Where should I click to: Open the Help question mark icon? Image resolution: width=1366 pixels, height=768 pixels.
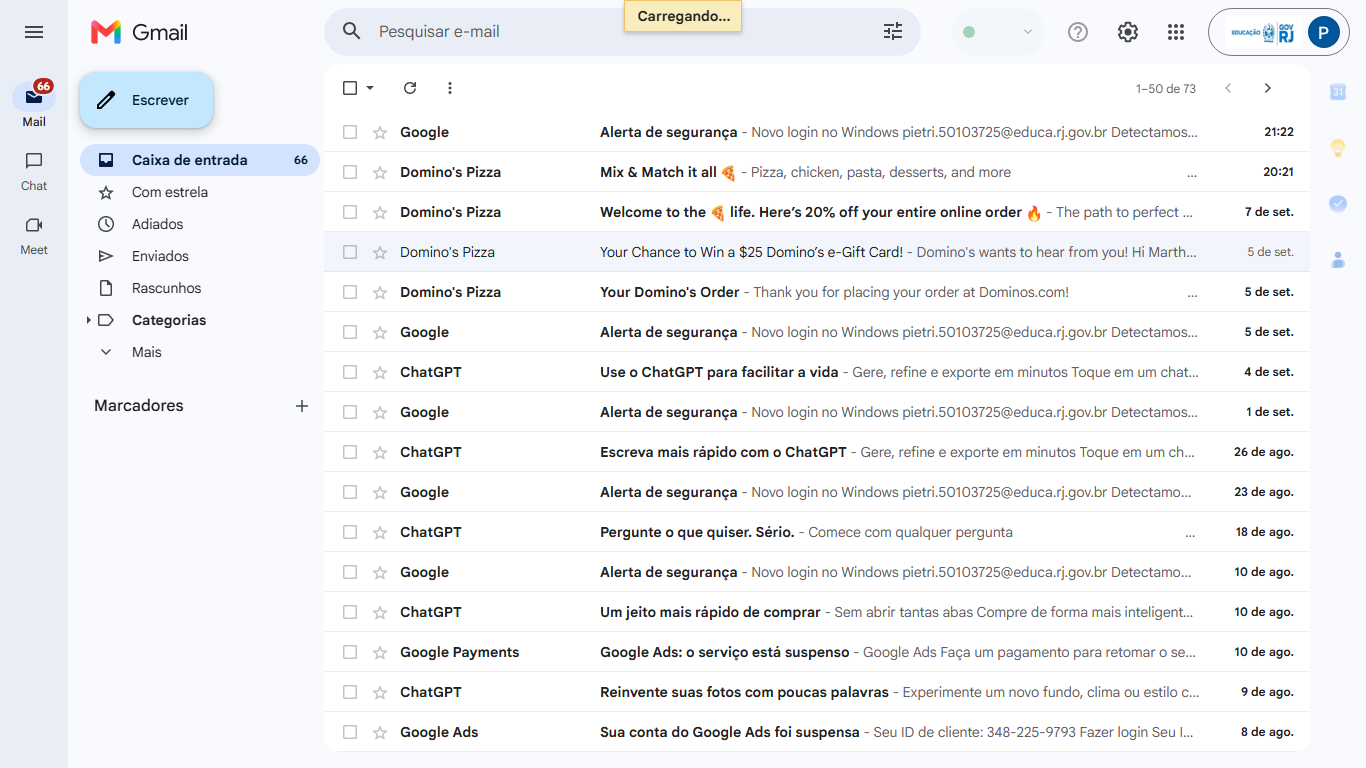[x=1078, y=32]
